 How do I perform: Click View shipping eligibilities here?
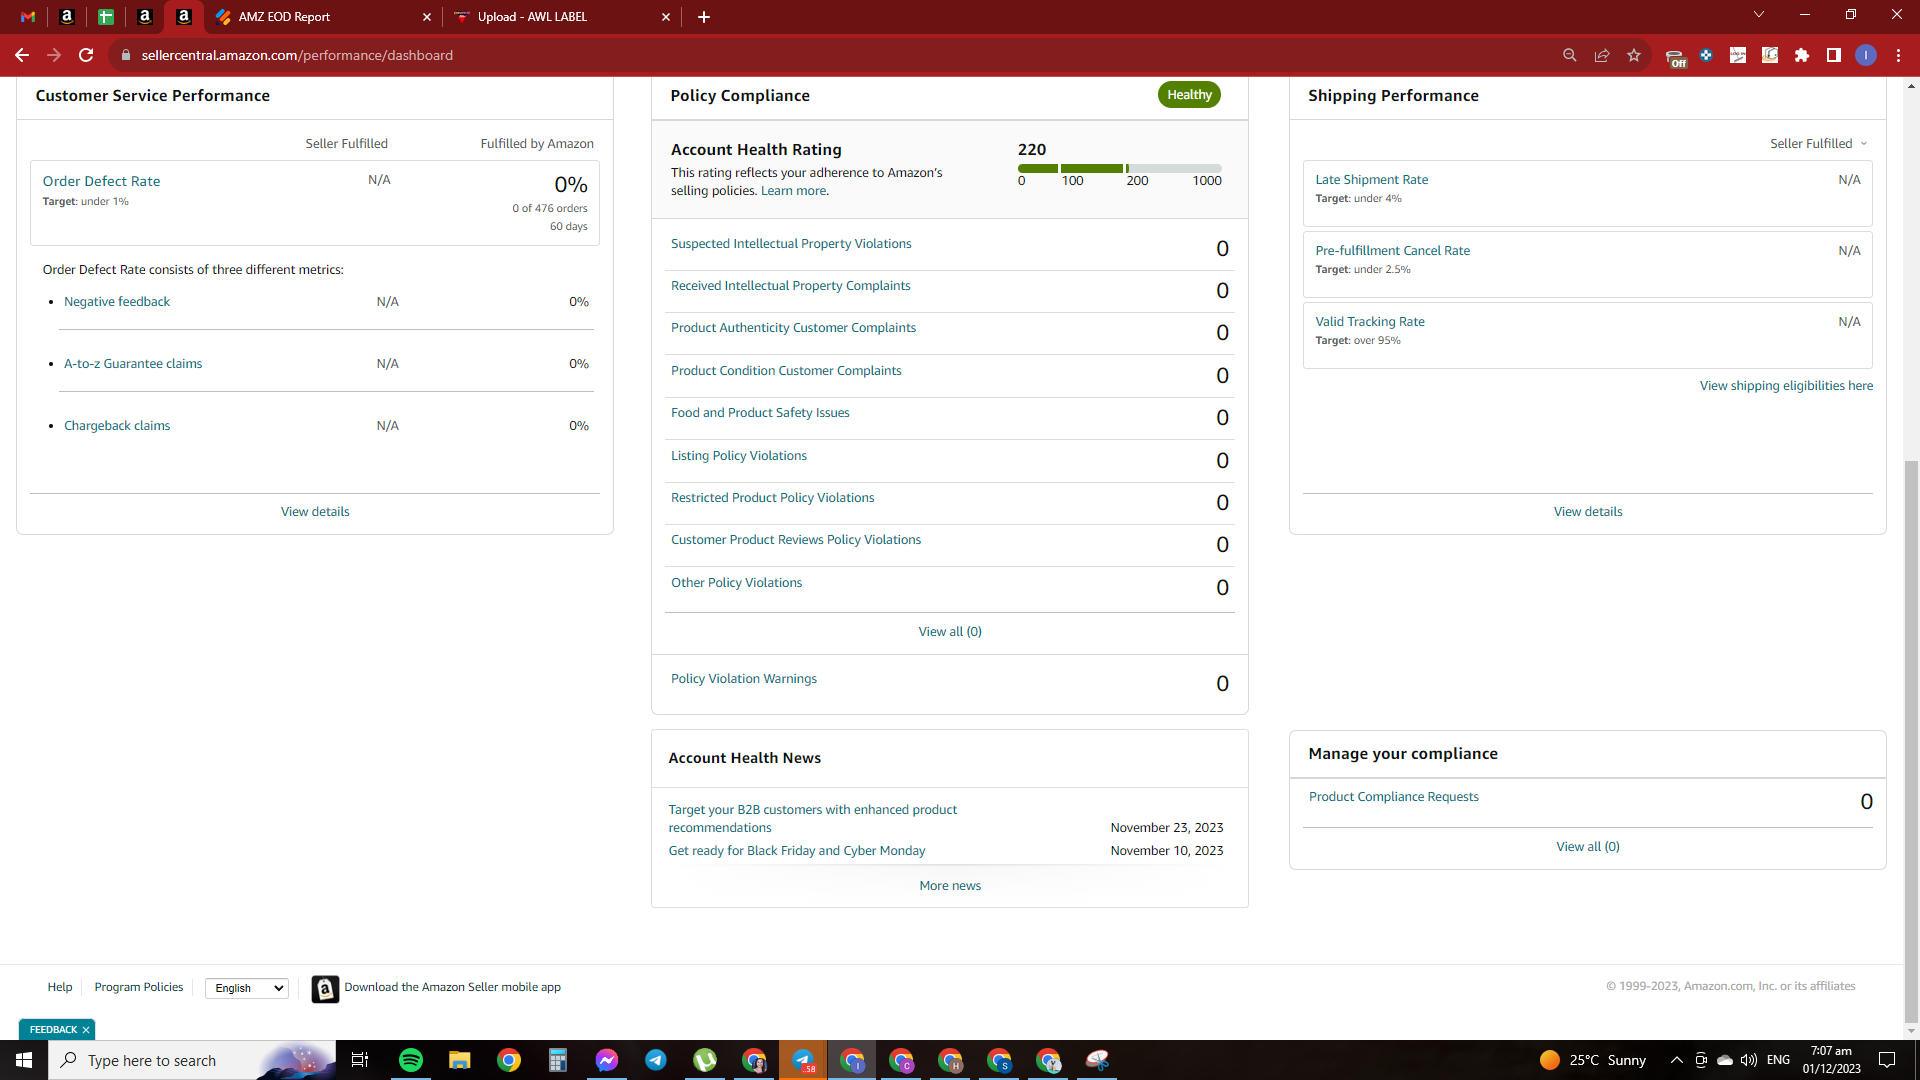1786,386
